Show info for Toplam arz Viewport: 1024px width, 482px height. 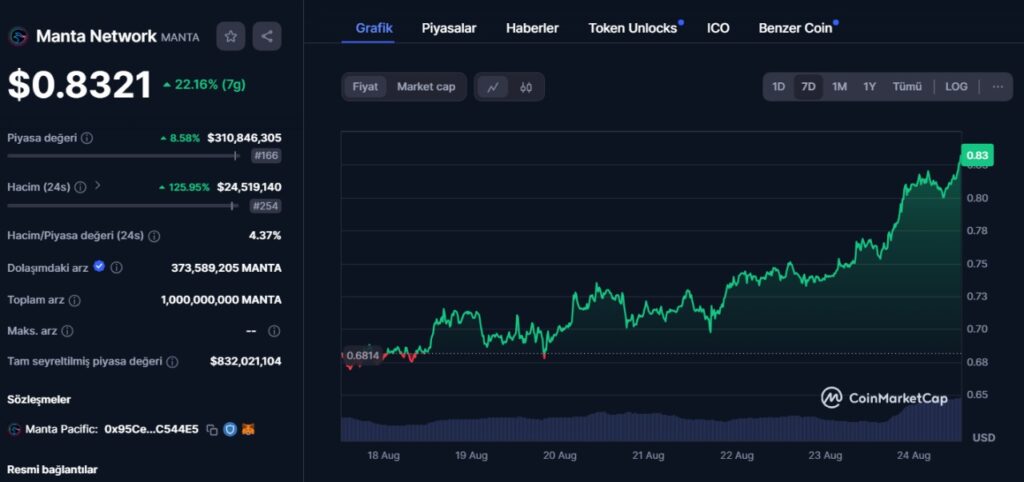[75, 300]
